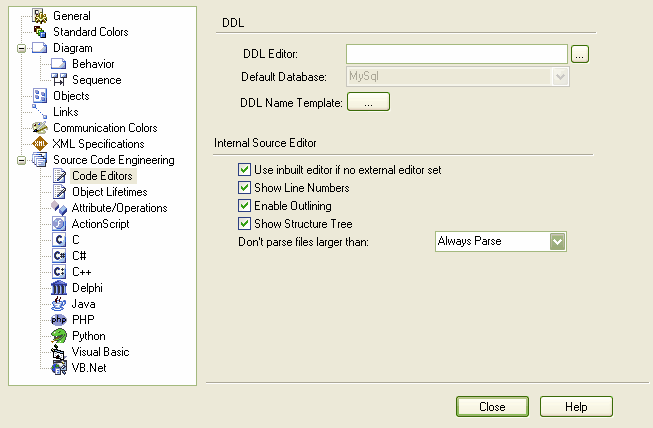Click the VB.Net icon
The height and width of the screenshot is (428, 653).
tap(59, 368)
